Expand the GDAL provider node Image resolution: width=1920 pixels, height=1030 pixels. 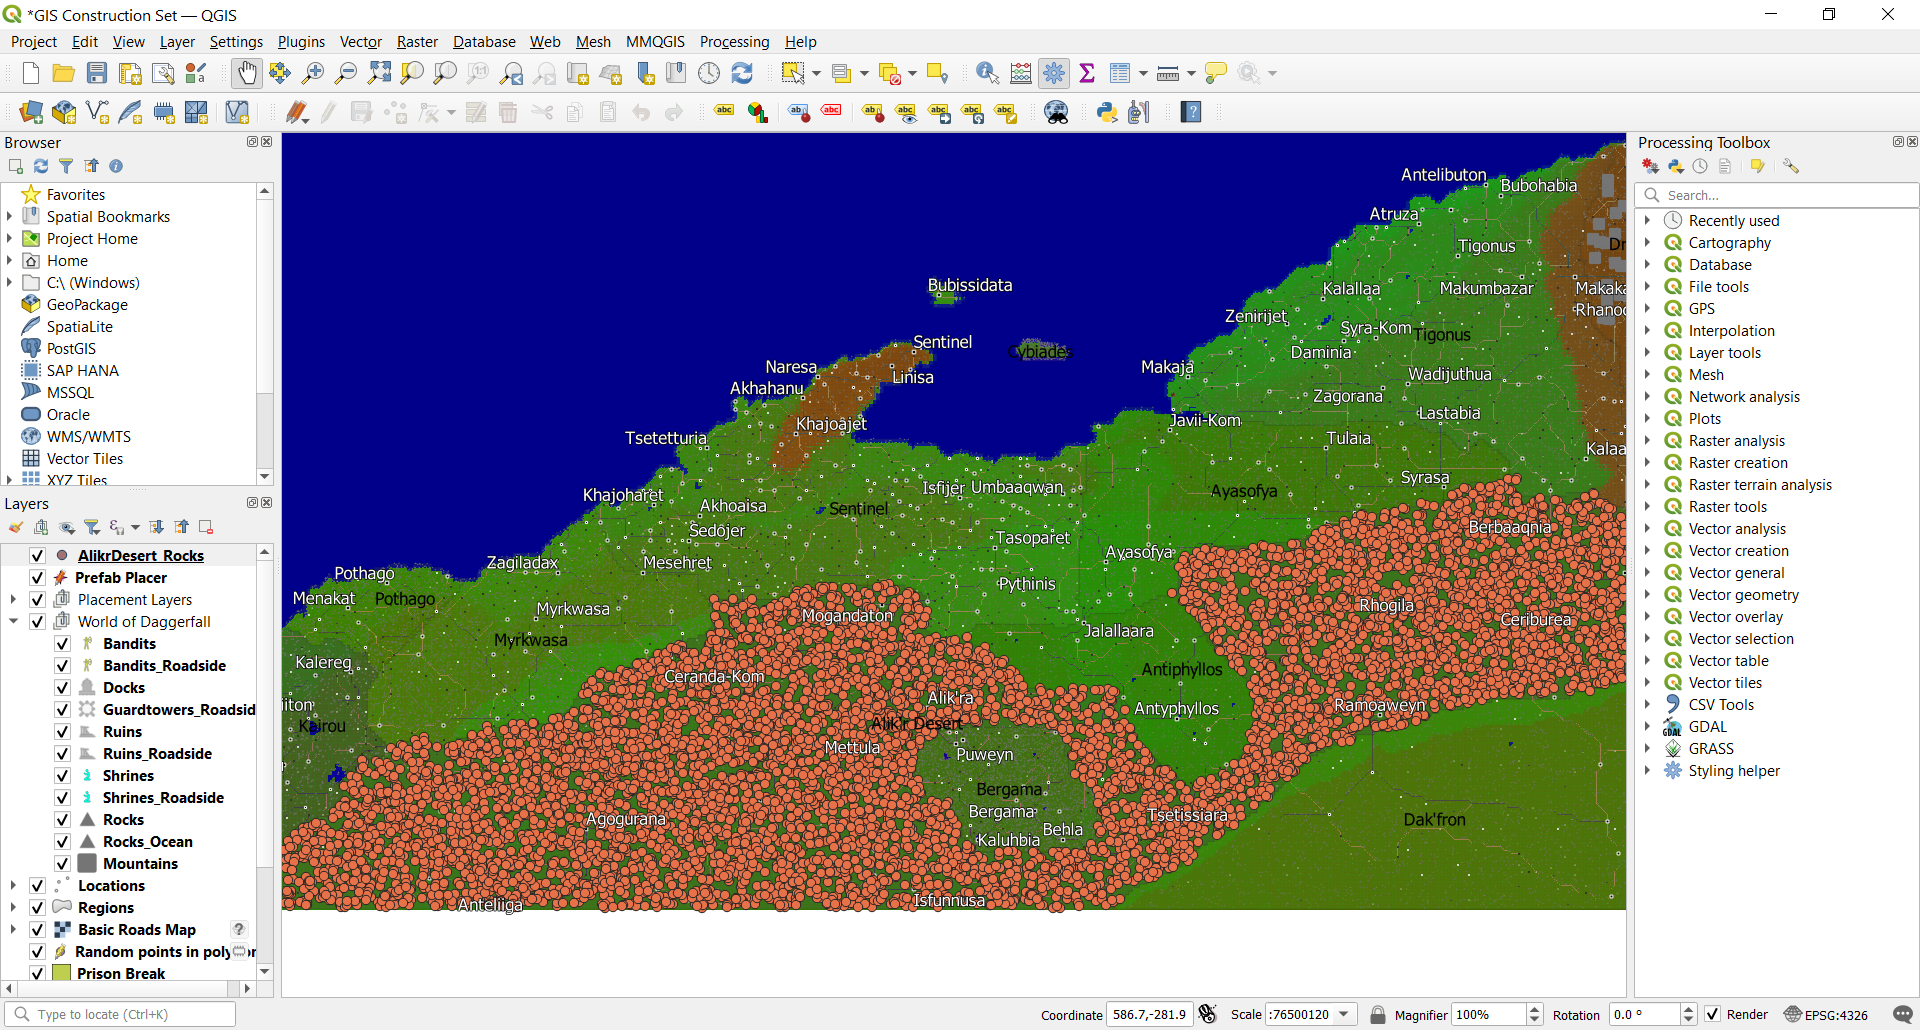(1647, 727)
